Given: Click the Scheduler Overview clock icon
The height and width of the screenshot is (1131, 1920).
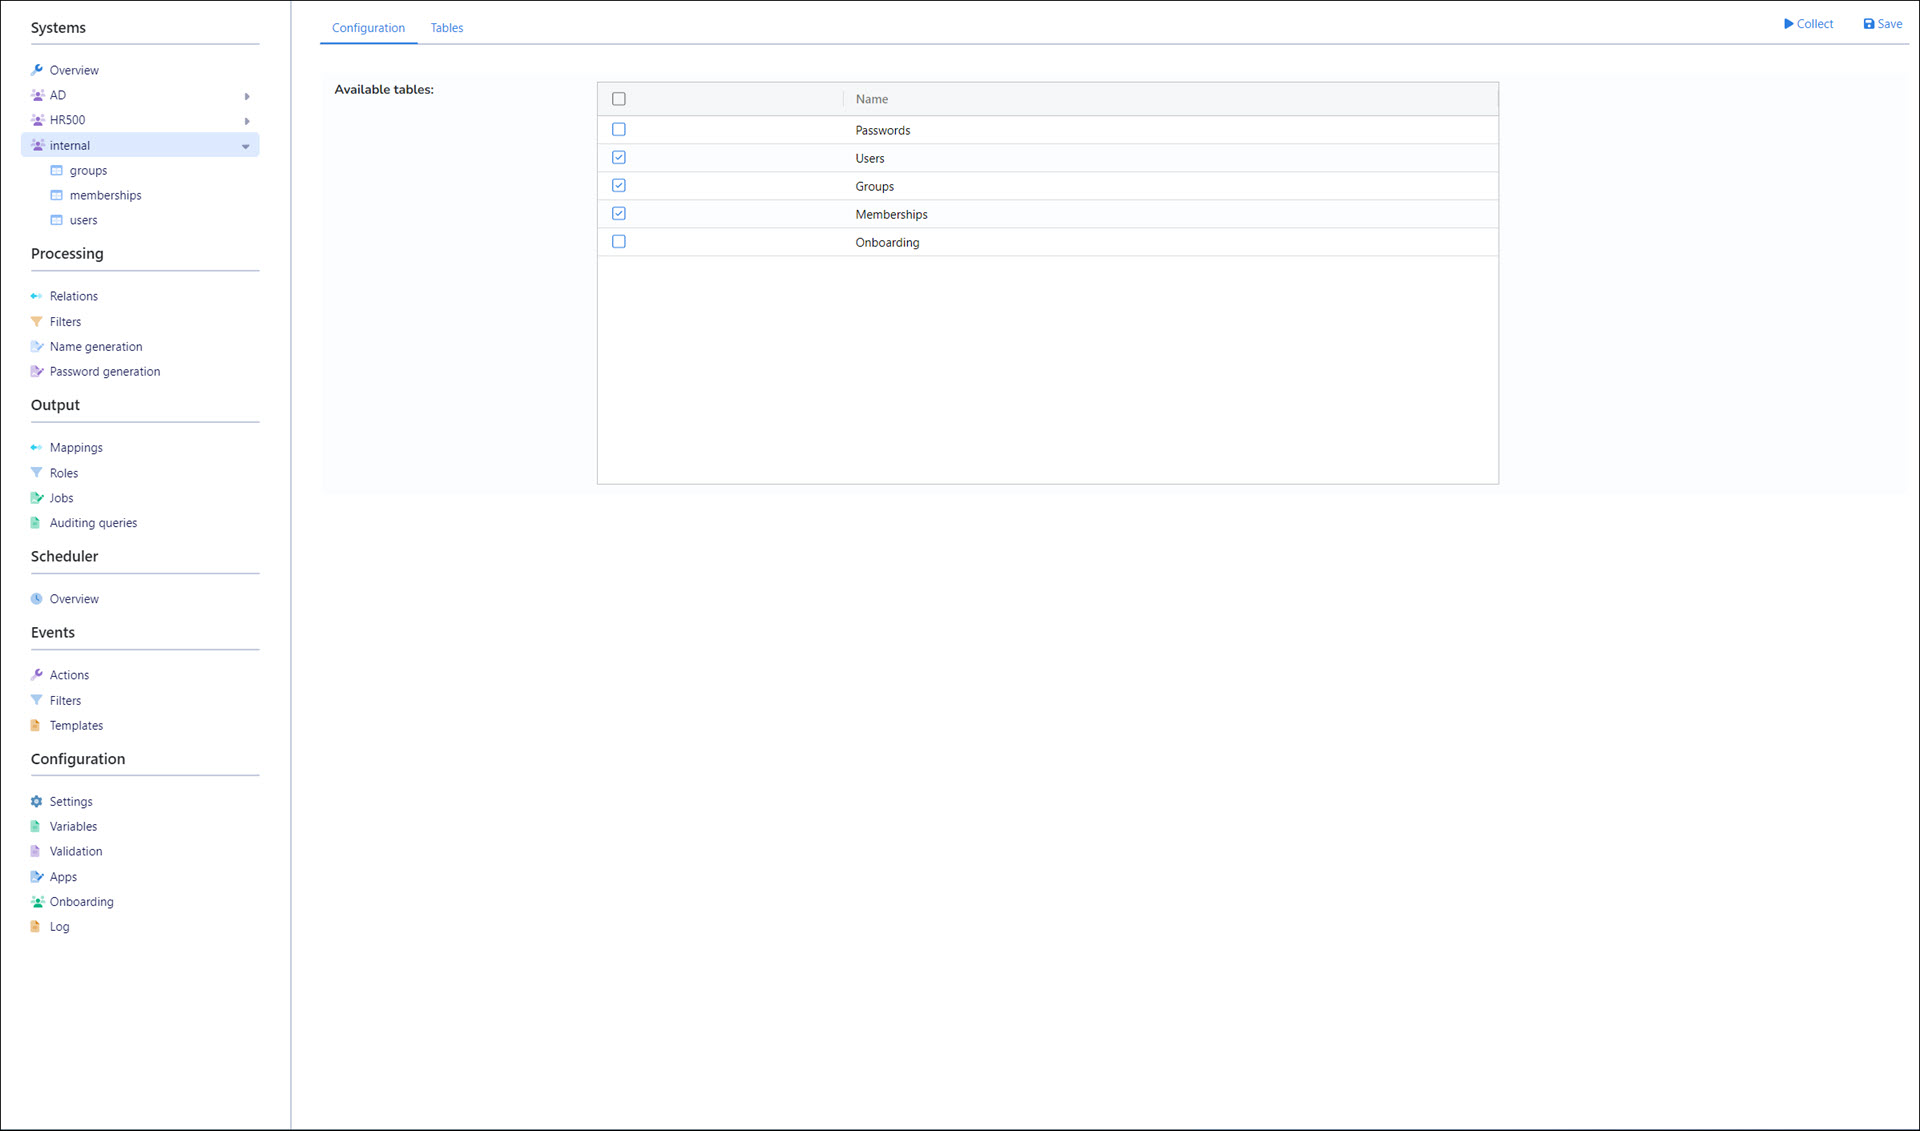Looking at the screenshot, I should point(37,599).
